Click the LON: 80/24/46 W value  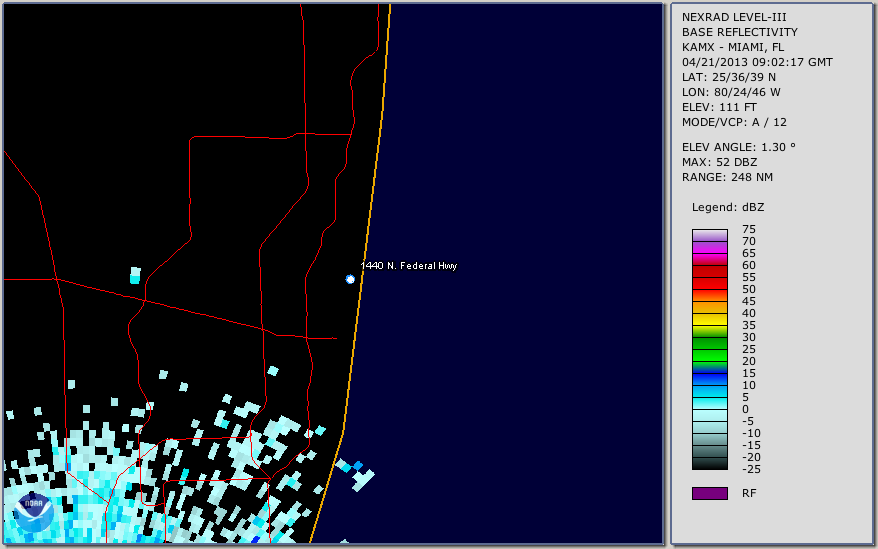(x=731, y=92)
